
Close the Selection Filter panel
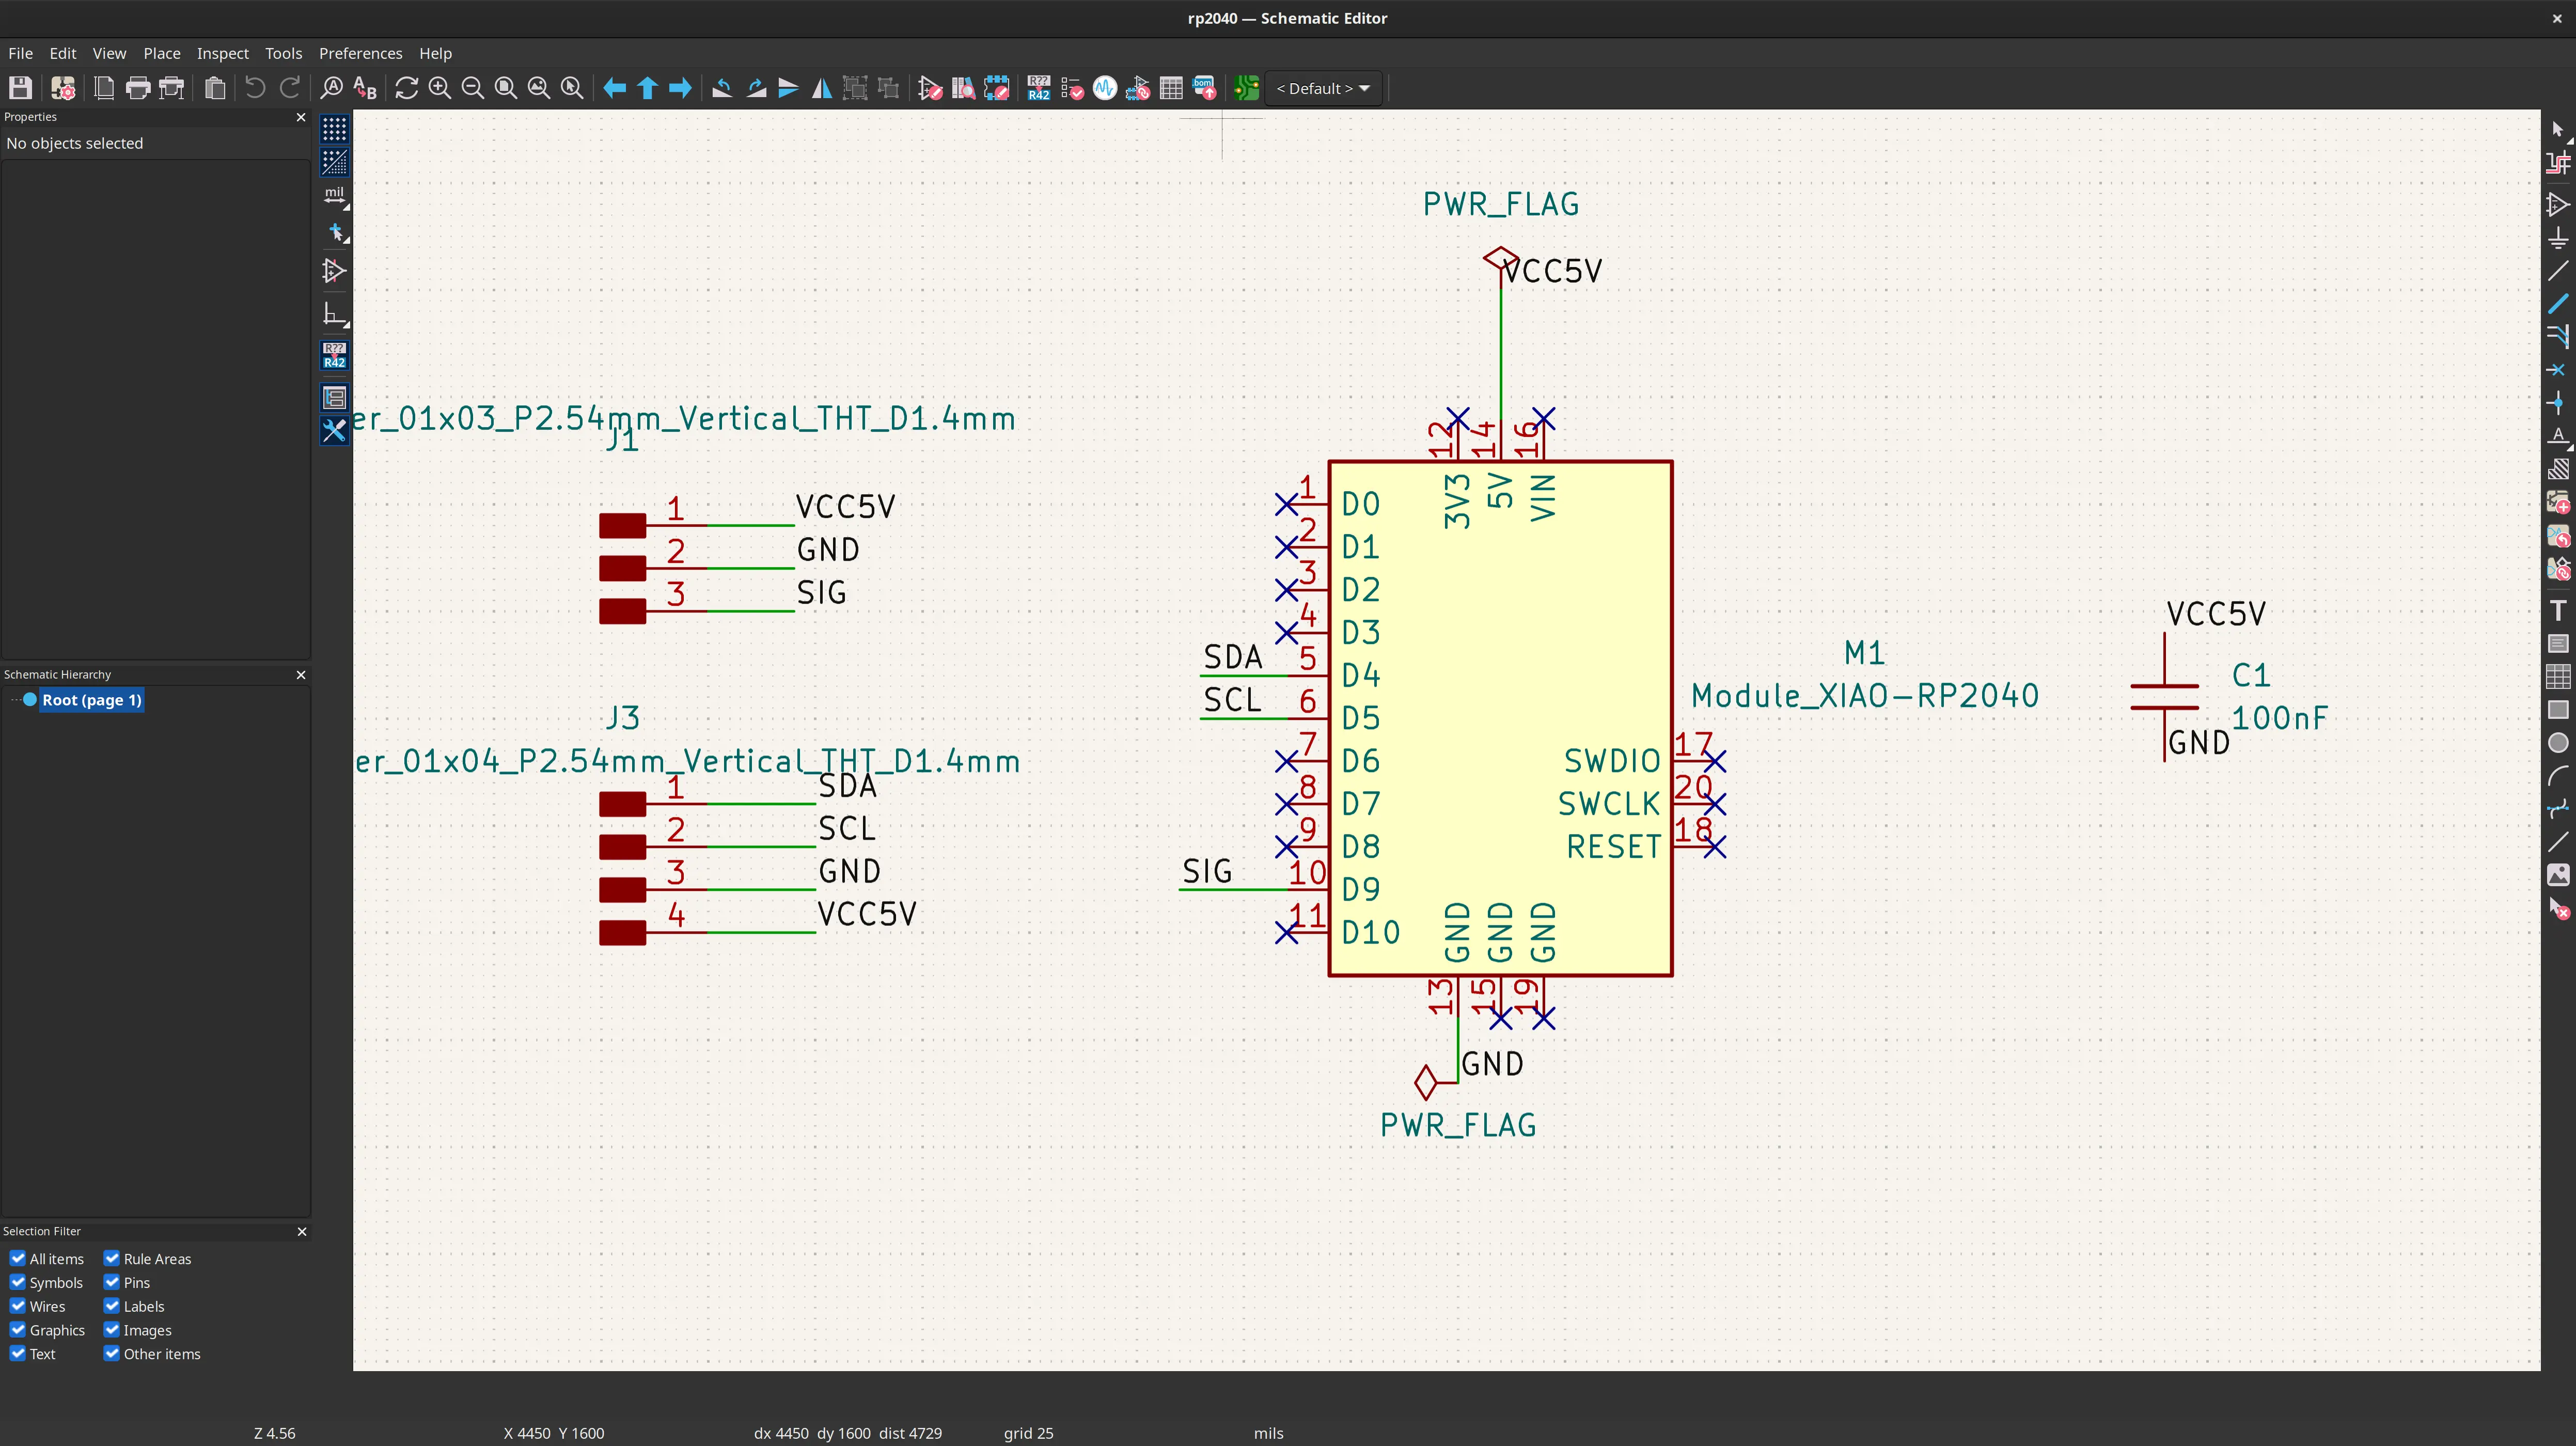point(301,1231)
